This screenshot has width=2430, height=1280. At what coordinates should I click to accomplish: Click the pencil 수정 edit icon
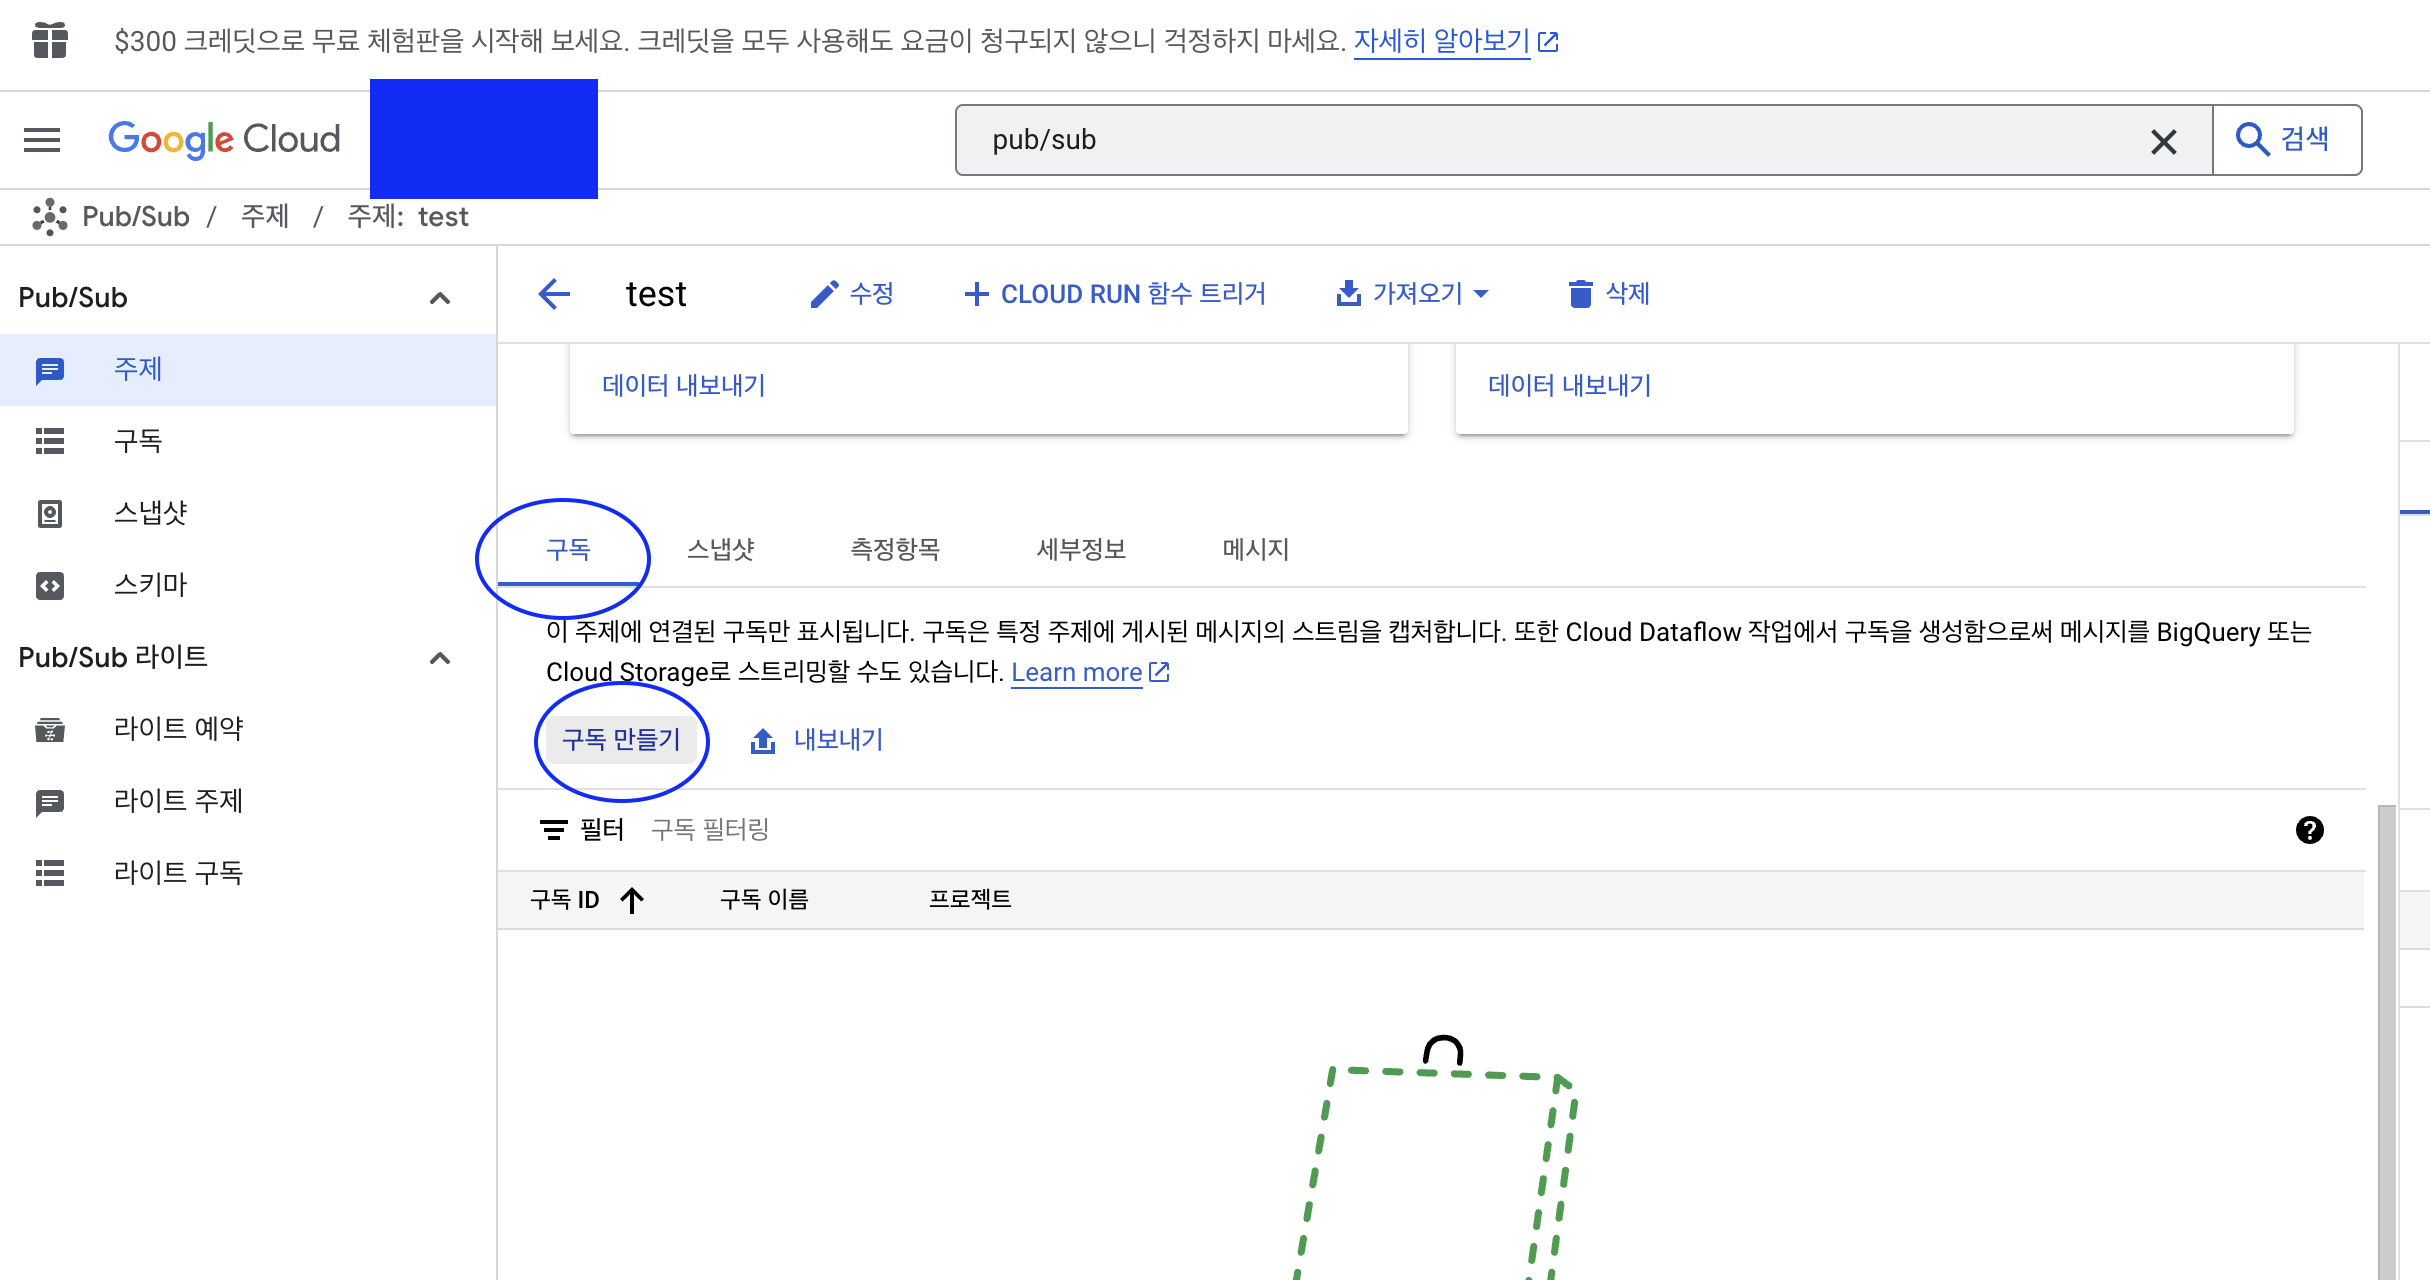824,294
